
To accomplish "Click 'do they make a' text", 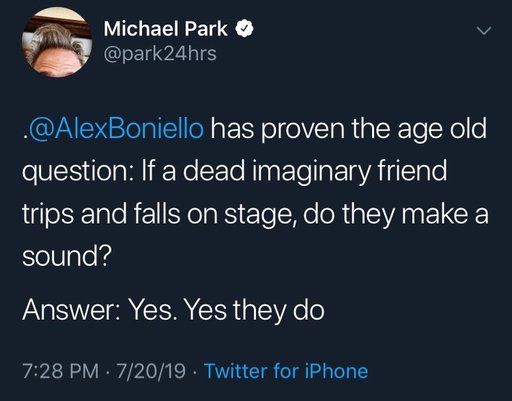I will [x=396, y=215].
